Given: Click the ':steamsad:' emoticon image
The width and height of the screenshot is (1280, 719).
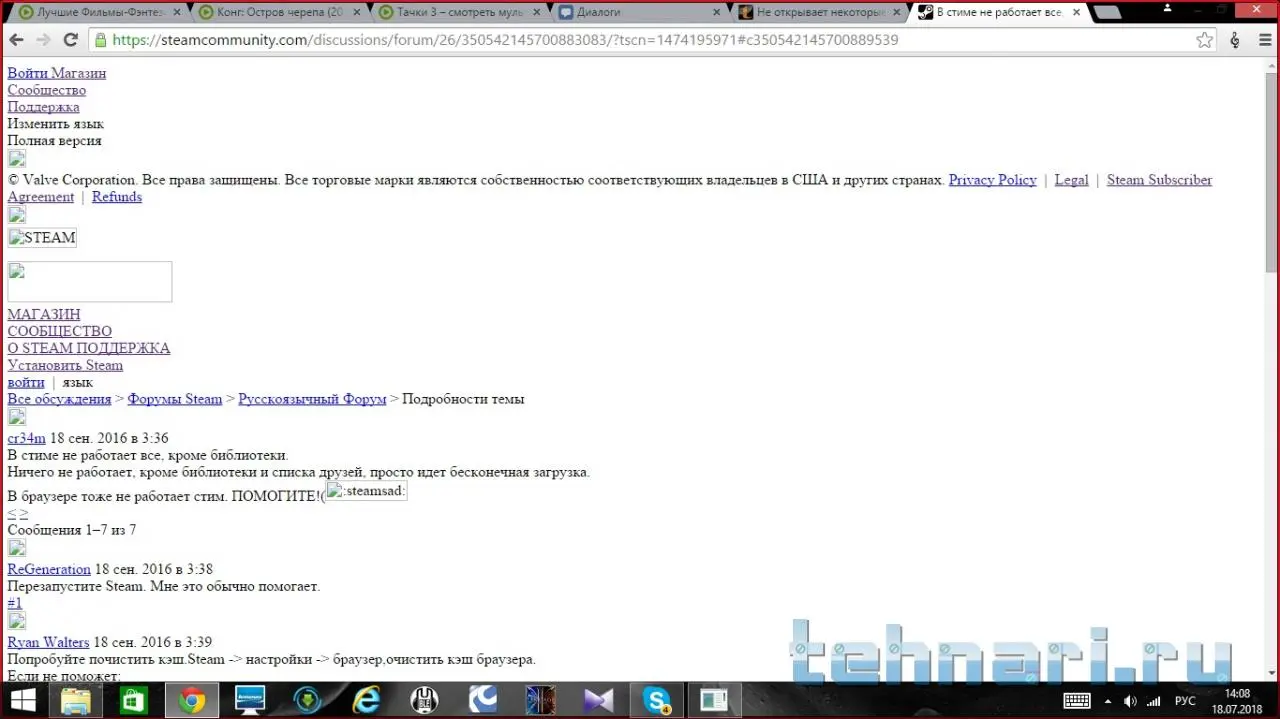Looking at the screenshot, I should 366,491.
